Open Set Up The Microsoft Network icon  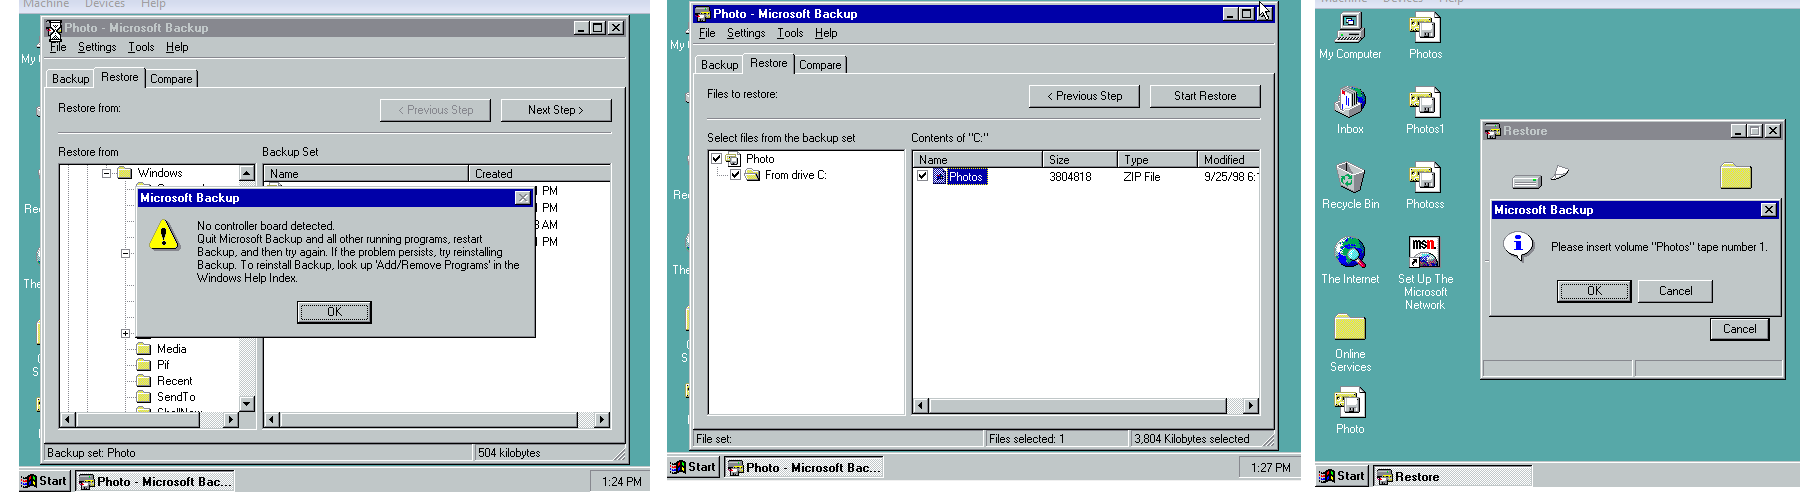click(1425, 253)
